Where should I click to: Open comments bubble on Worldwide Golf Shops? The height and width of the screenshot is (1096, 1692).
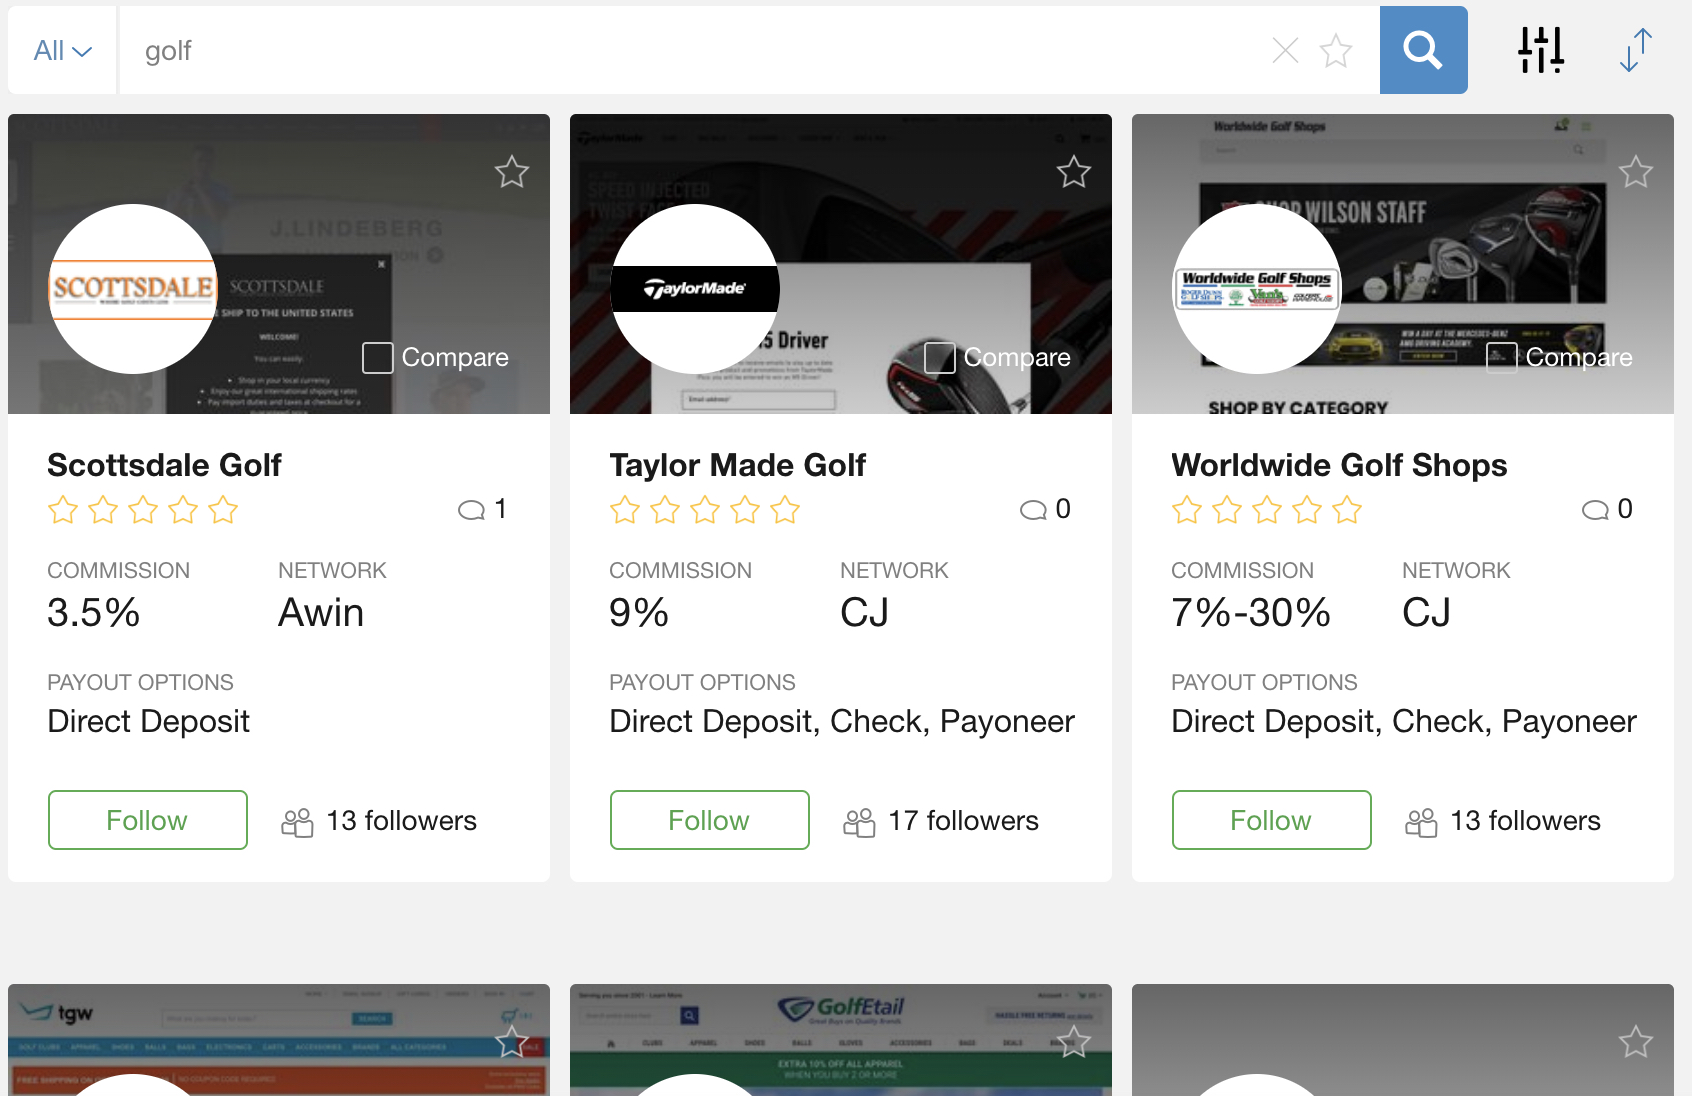point(1595,510)
